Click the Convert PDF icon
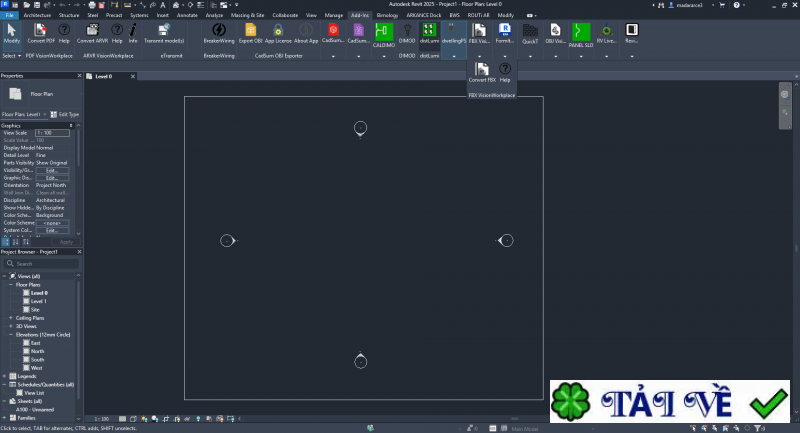This screenshot has width=800, height=433. (x=41, y=34)
